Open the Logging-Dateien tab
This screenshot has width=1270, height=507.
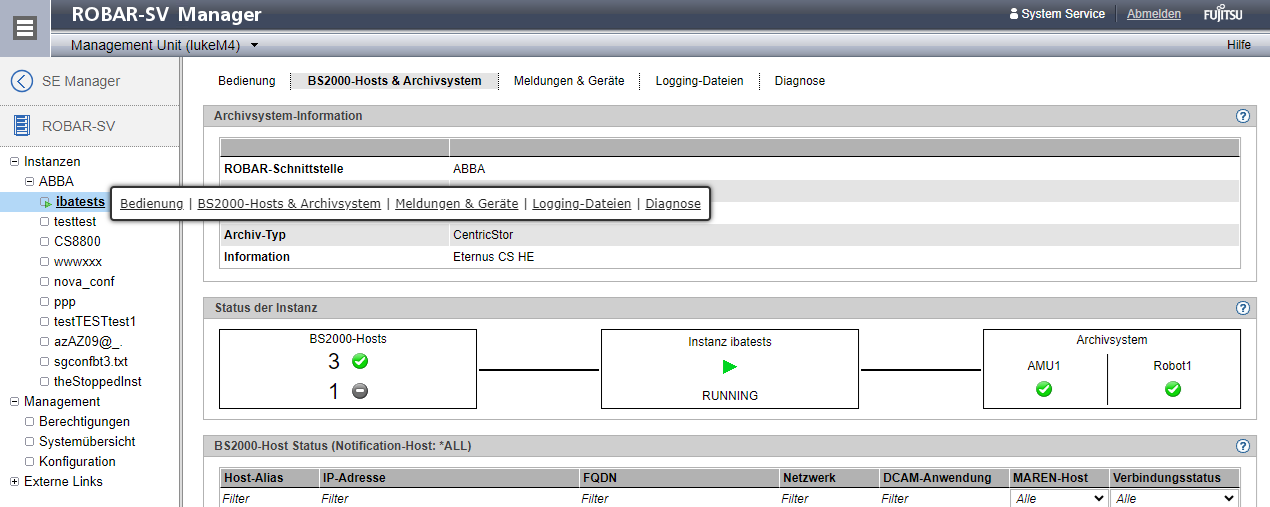coord(699,81)
